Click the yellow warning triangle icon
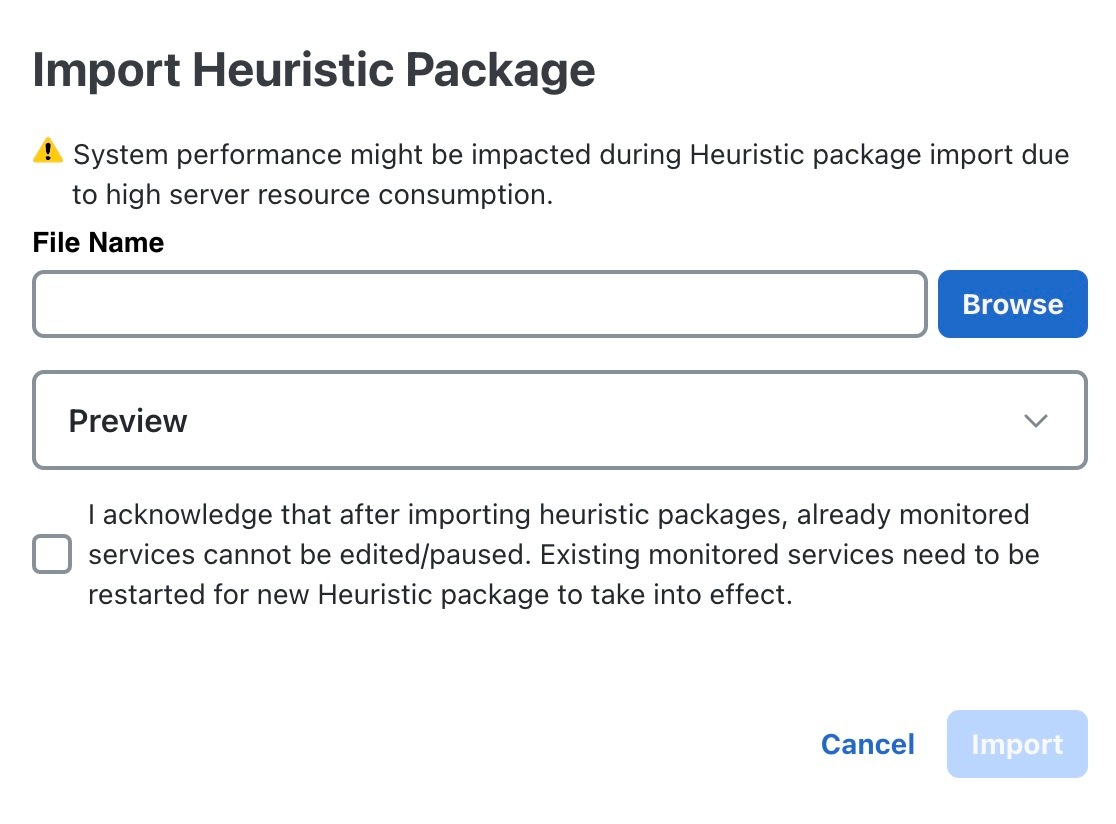 point(48,150)
